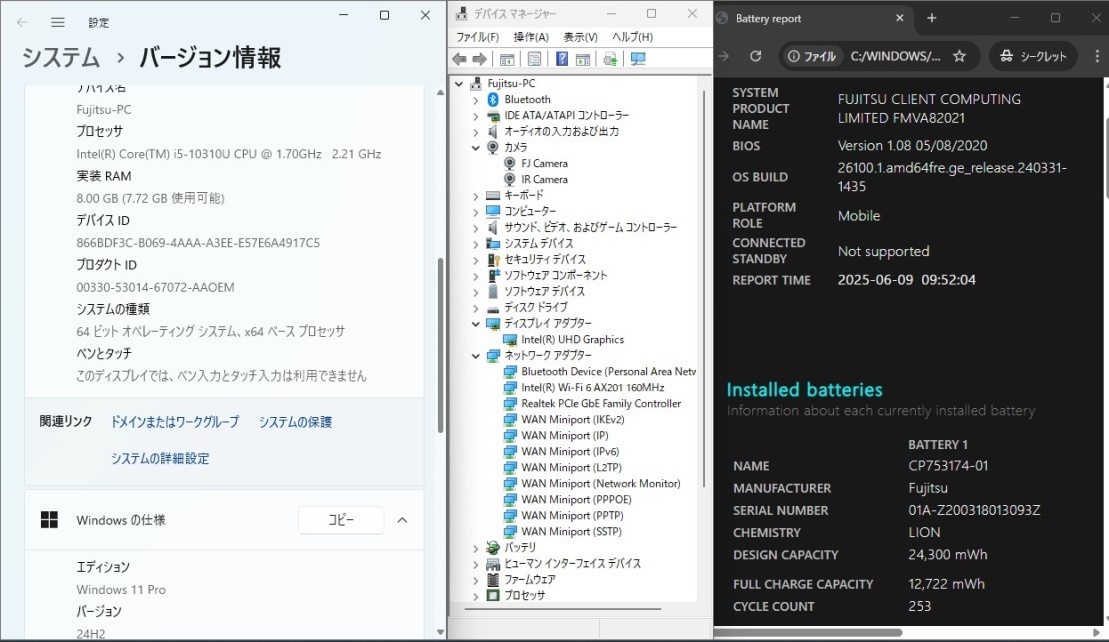Bookmark page with star icon
This screenshot has width=1109, height=642.
click(x=959, y=56)
